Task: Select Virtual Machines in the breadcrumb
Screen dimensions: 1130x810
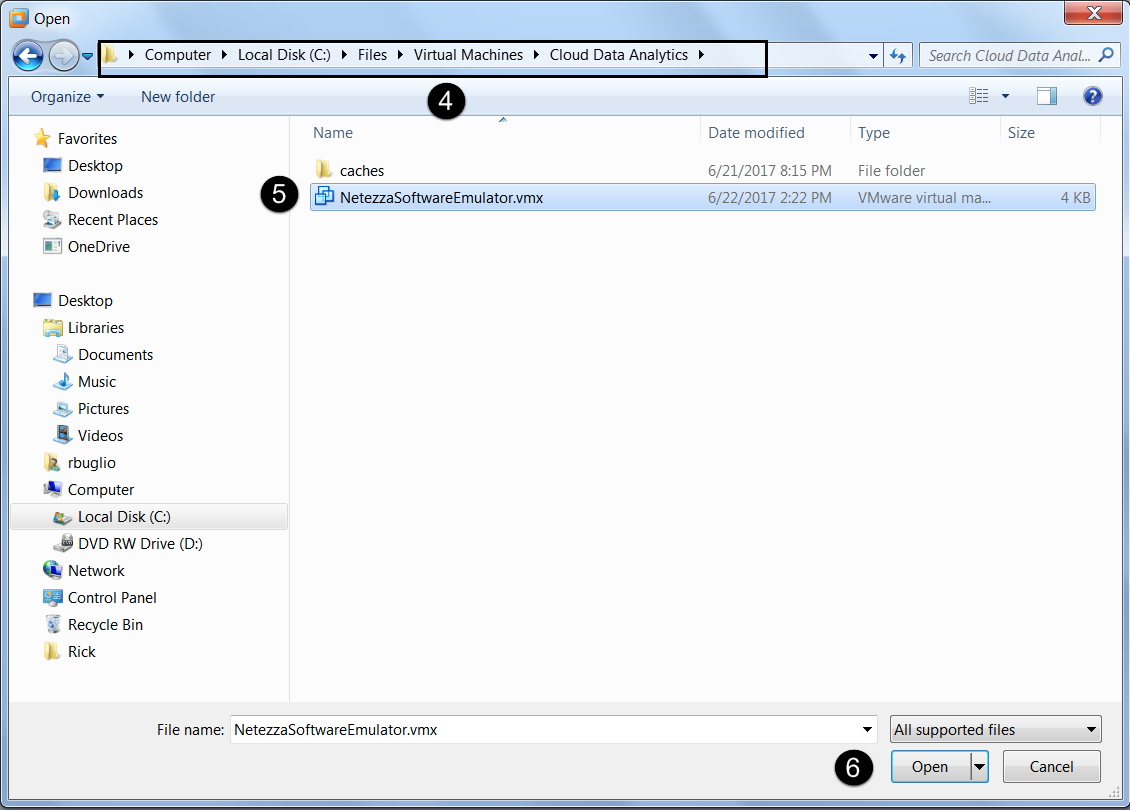Action: [x=468, y=55]
